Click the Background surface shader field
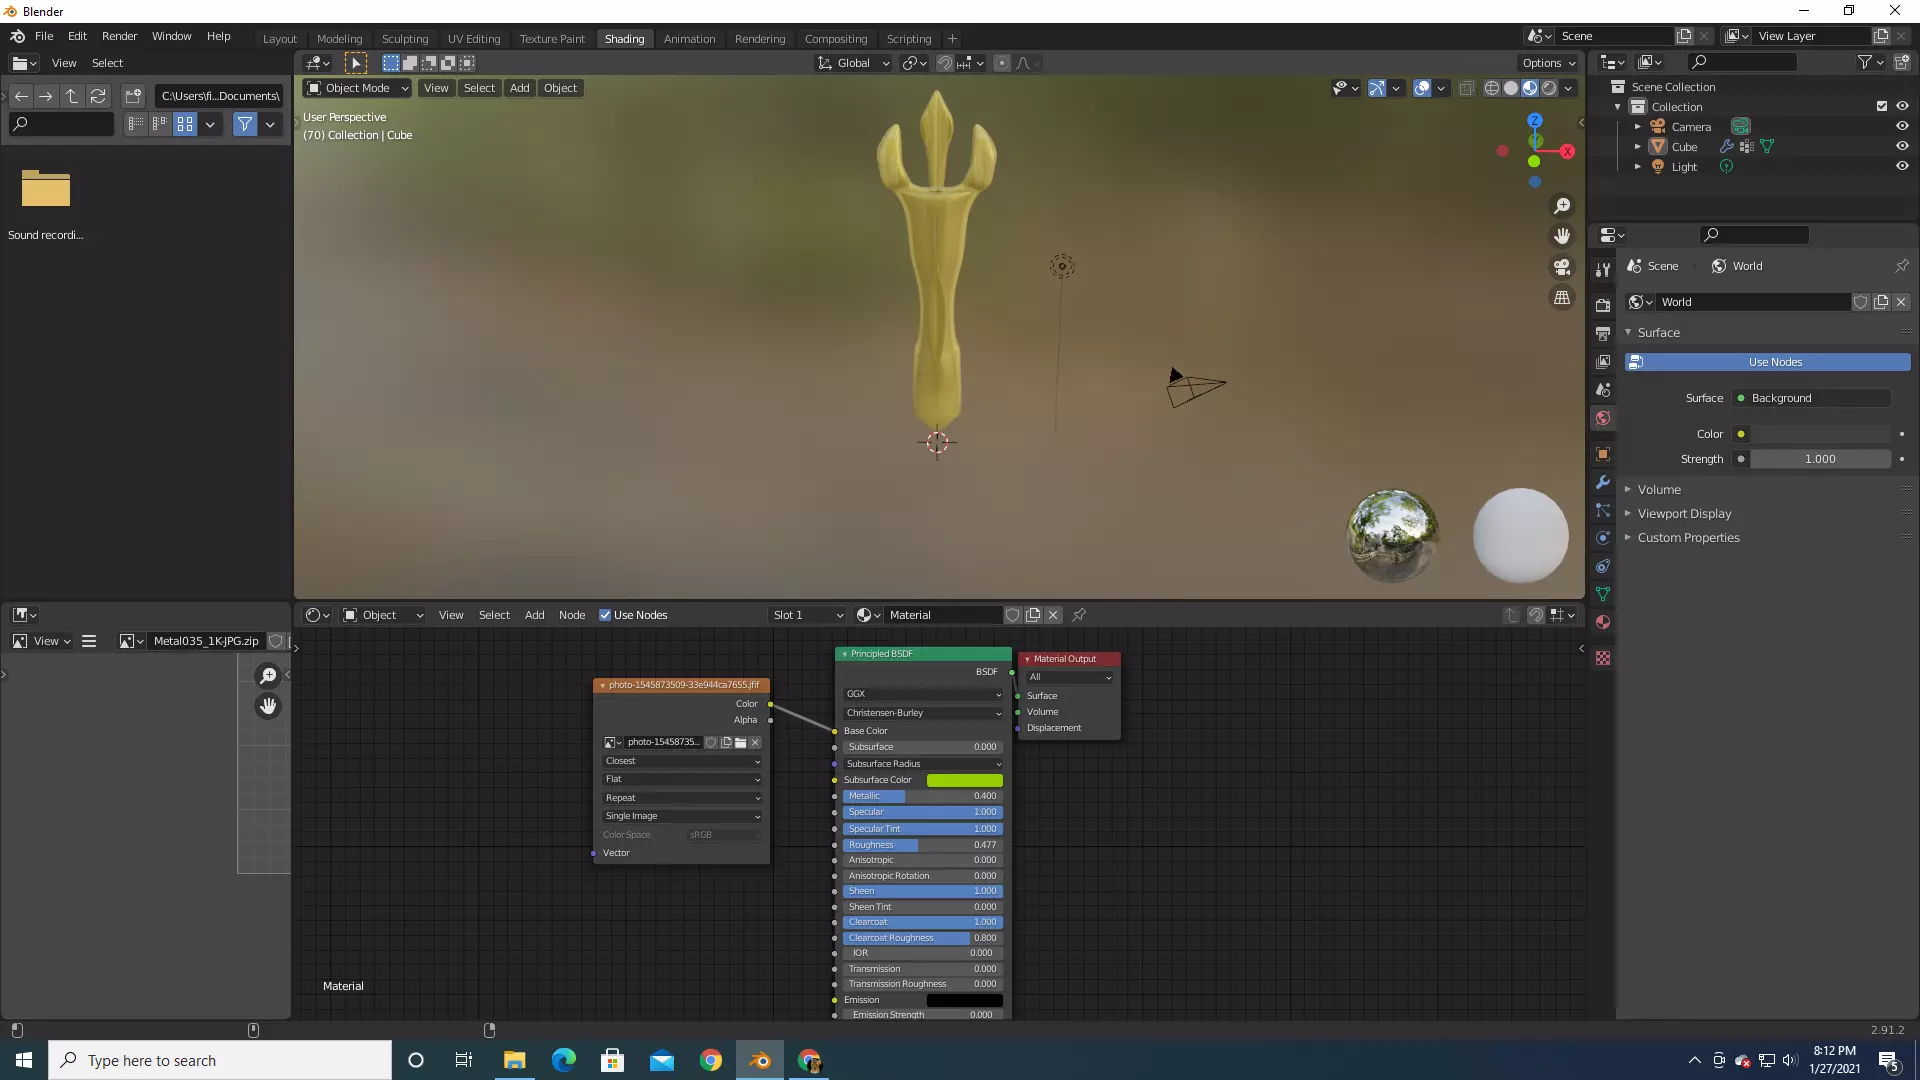The width and height of the screenshot is (1920, 1080). click(x=1811, y=398)
